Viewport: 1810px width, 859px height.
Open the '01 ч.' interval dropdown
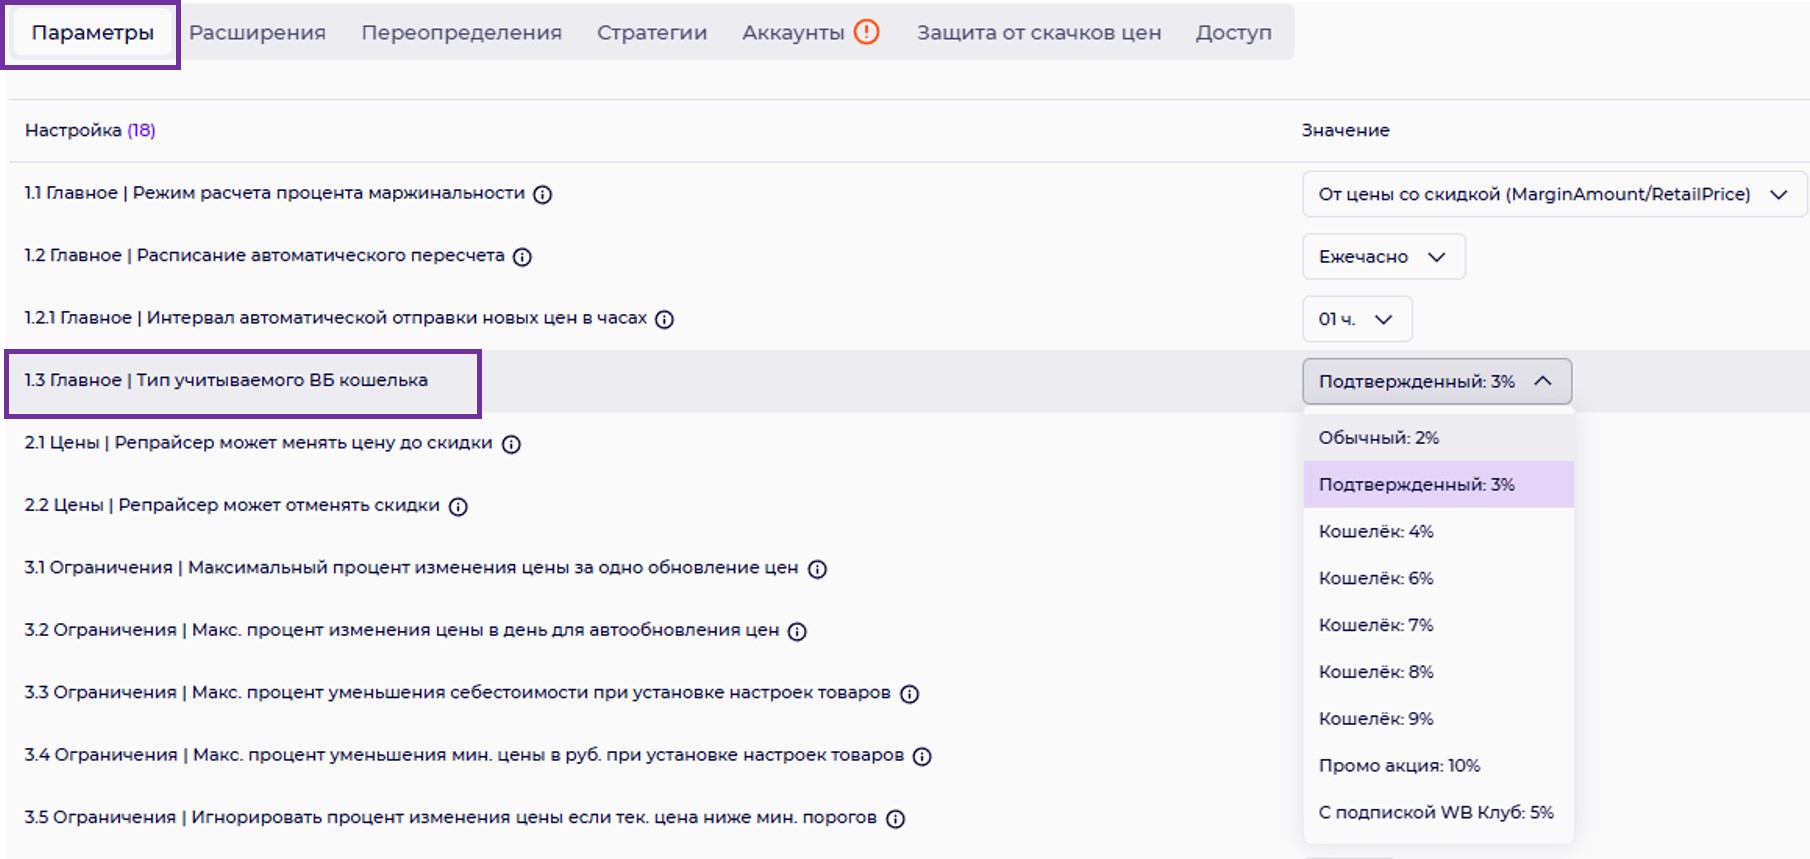(x=1356, y=319)
